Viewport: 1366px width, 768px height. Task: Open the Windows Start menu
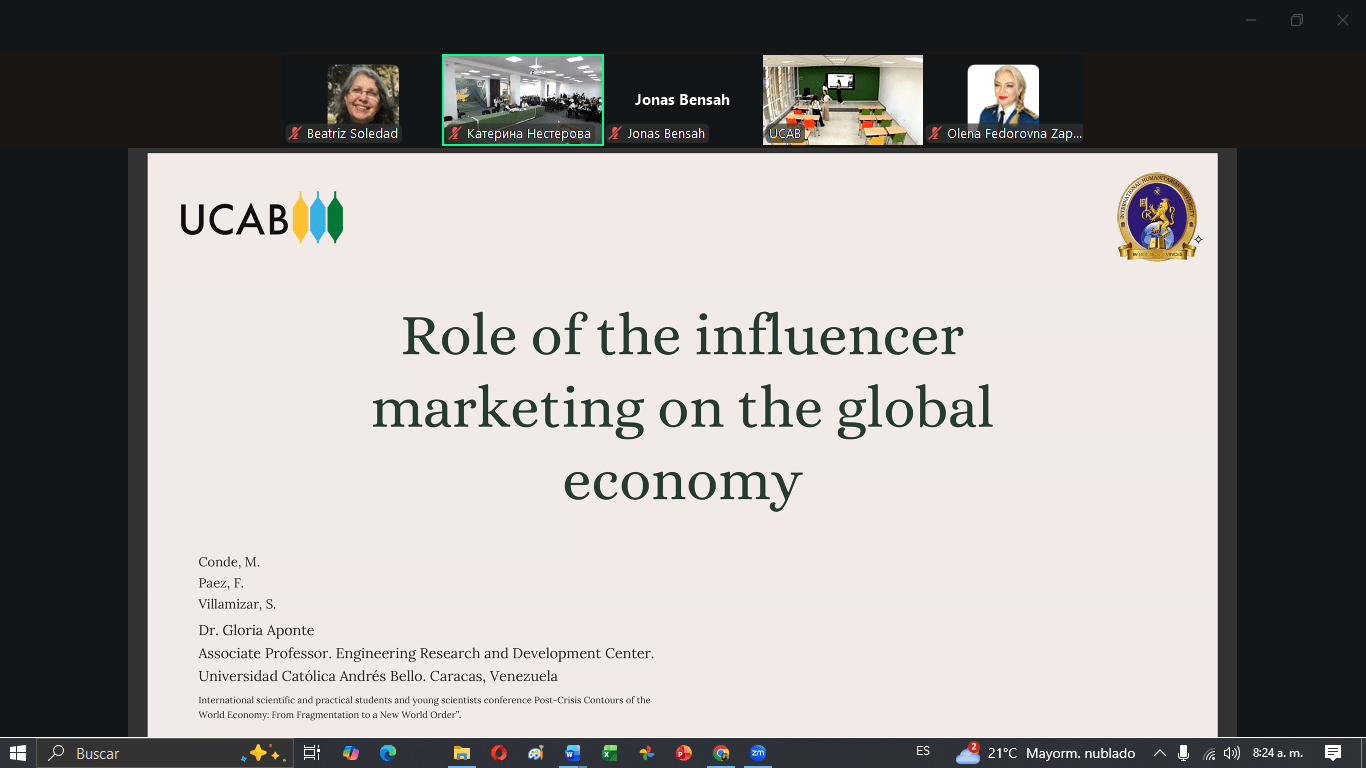coord(18,753)
